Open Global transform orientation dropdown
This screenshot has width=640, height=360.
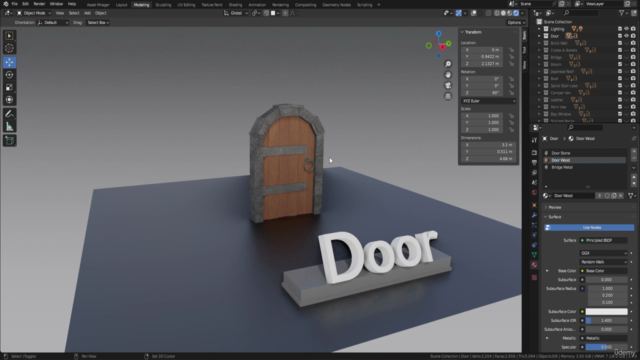click(x=236, y=13)
